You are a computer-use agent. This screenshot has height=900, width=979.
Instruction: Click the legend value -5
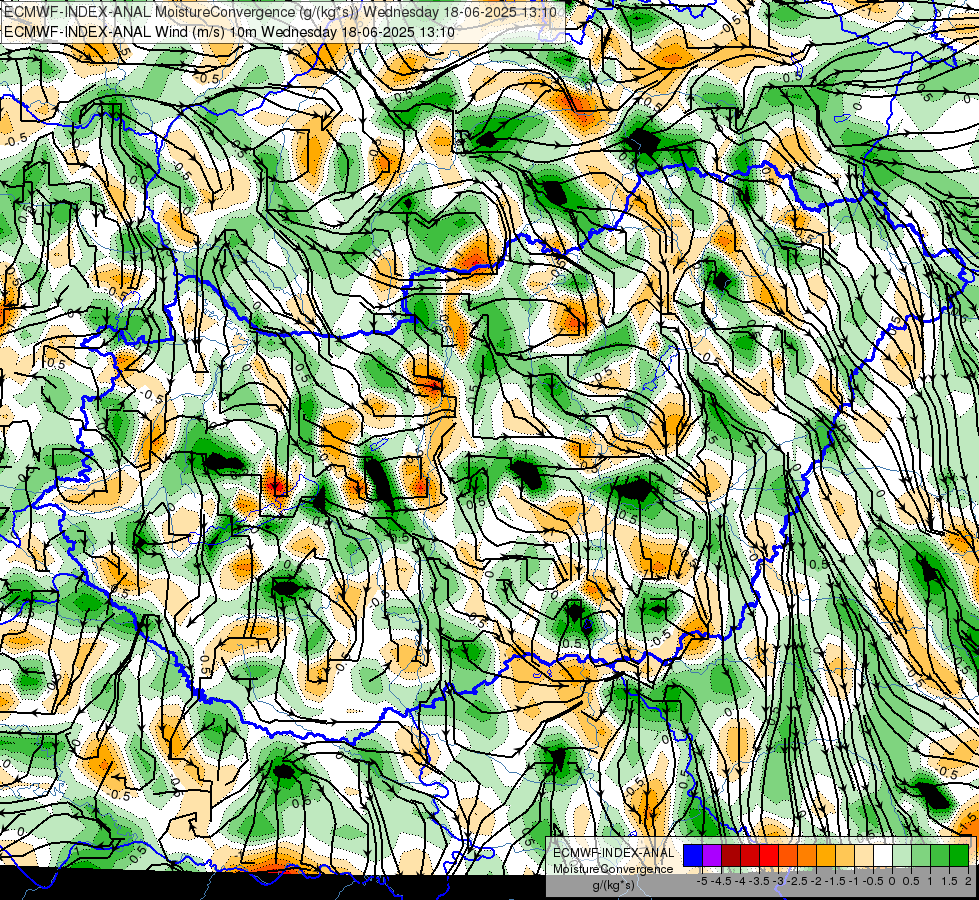coord(702,881)
